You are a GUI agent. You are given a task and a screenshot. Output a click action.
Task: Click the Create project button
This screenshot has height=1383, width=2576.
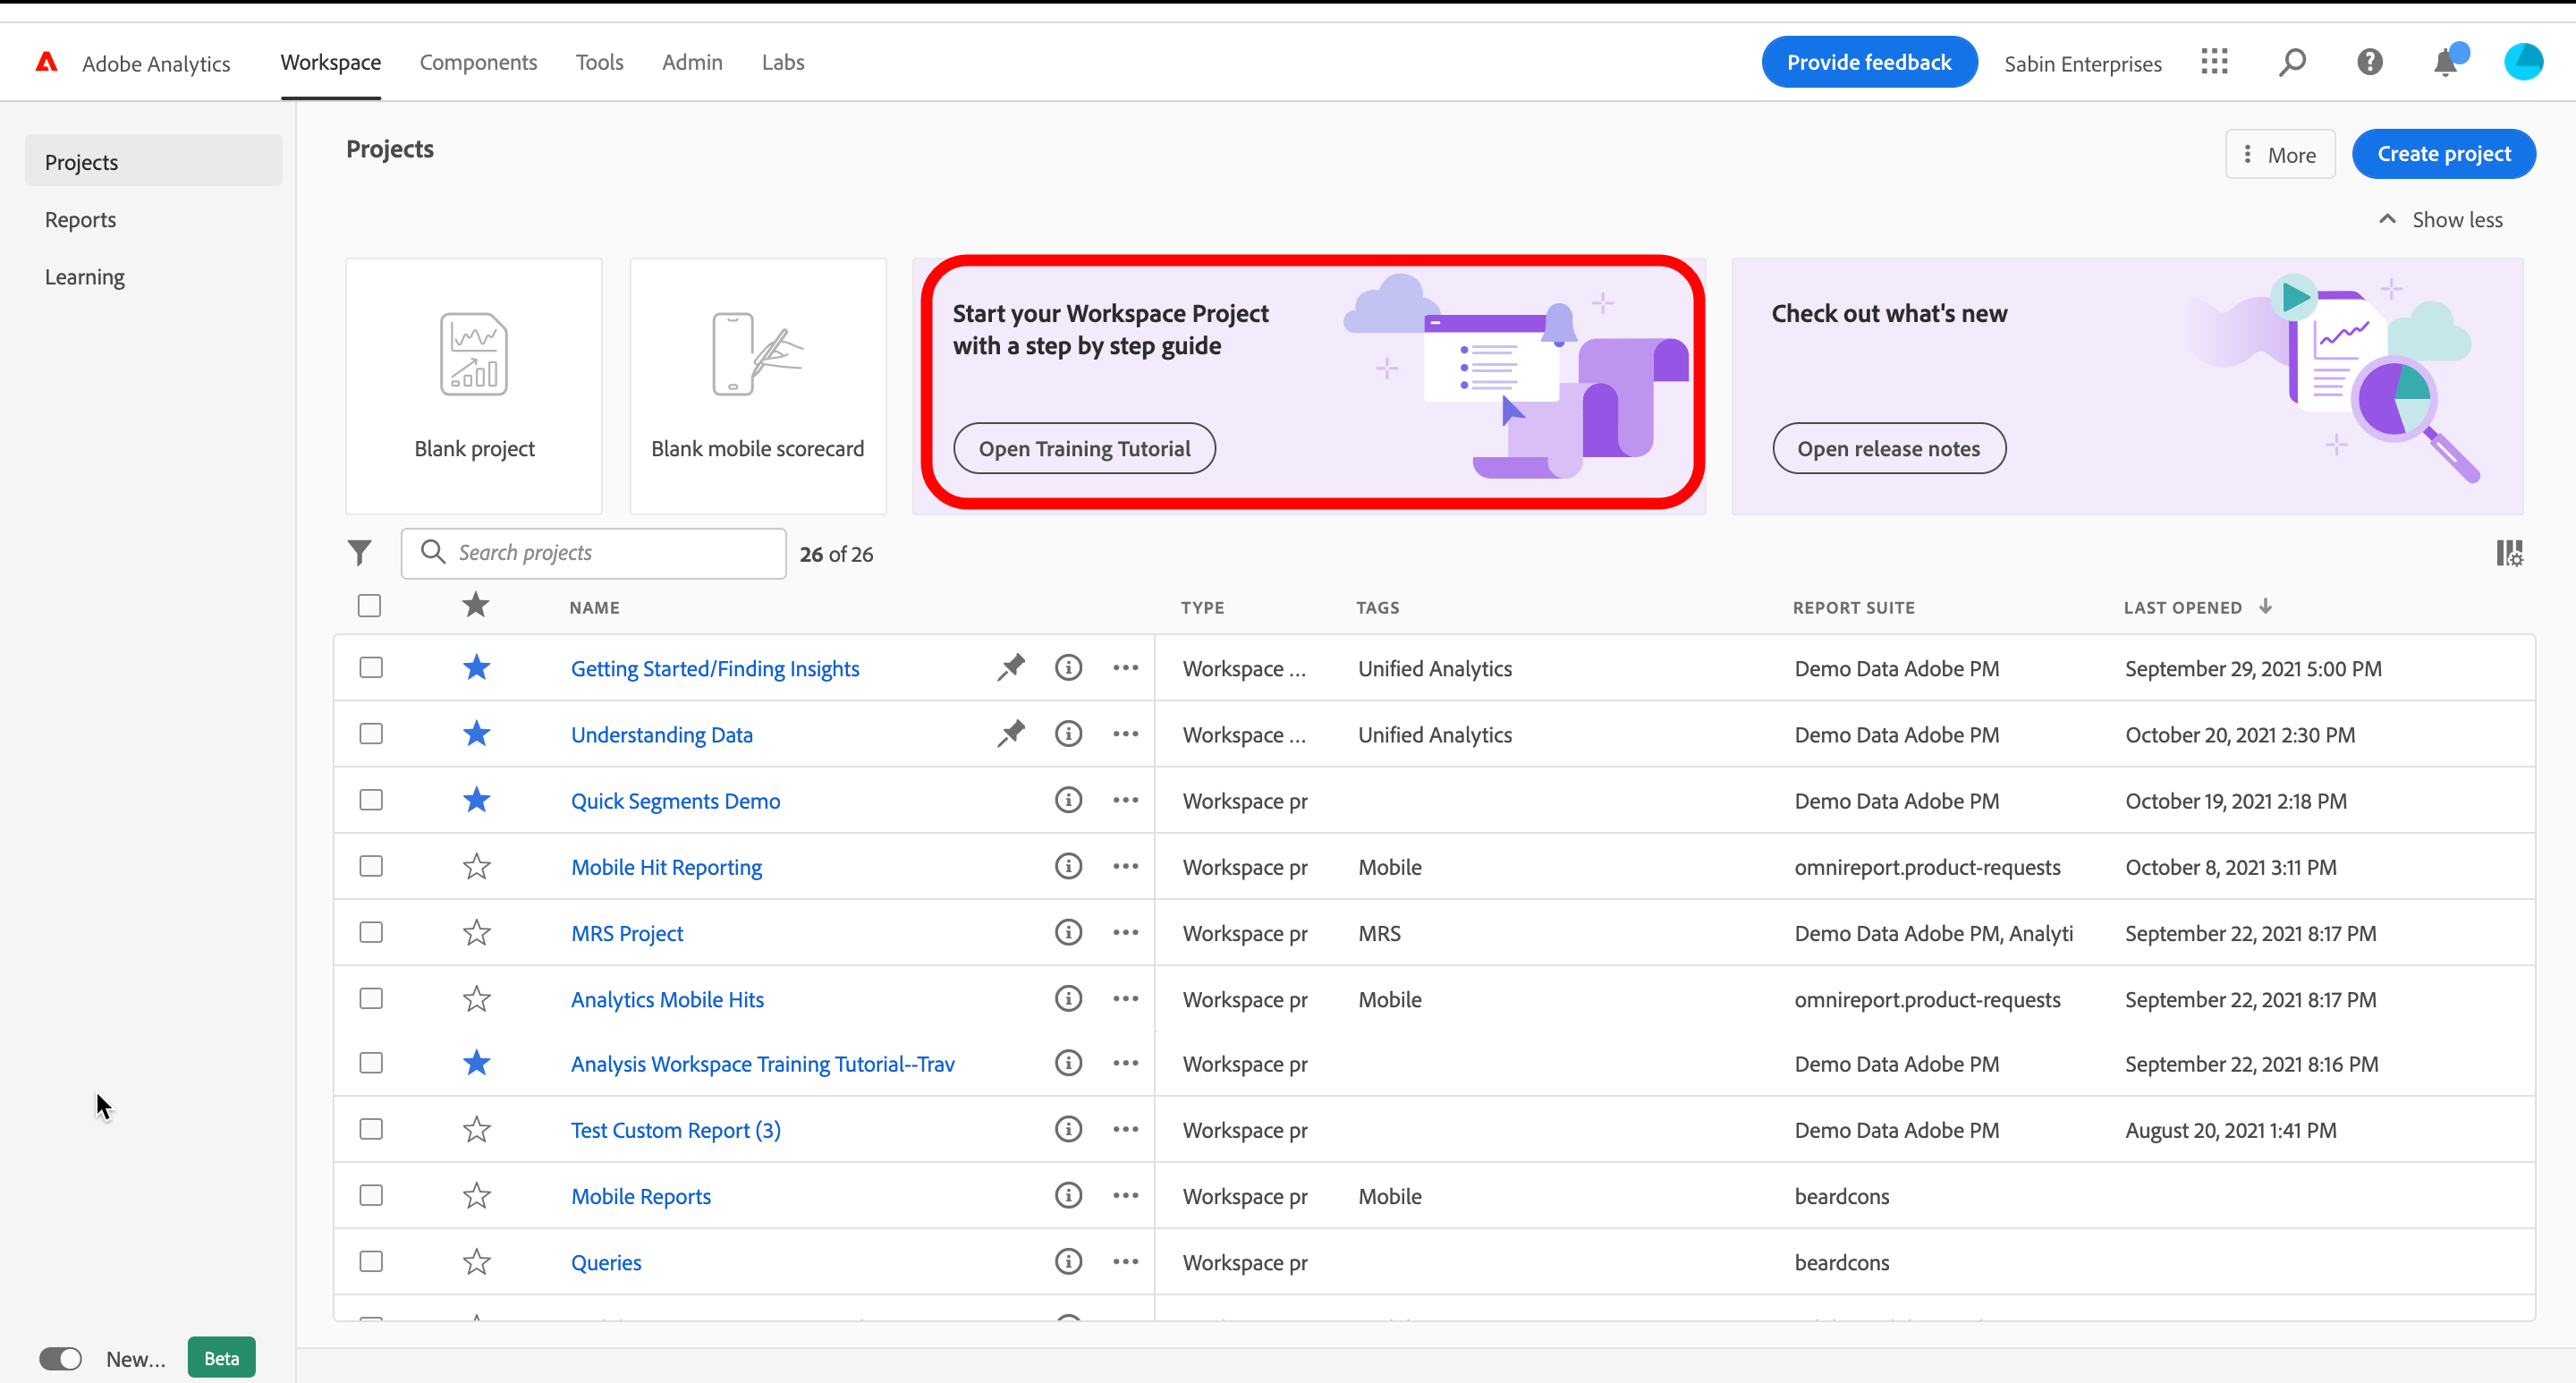click(x=2443, y=154)
